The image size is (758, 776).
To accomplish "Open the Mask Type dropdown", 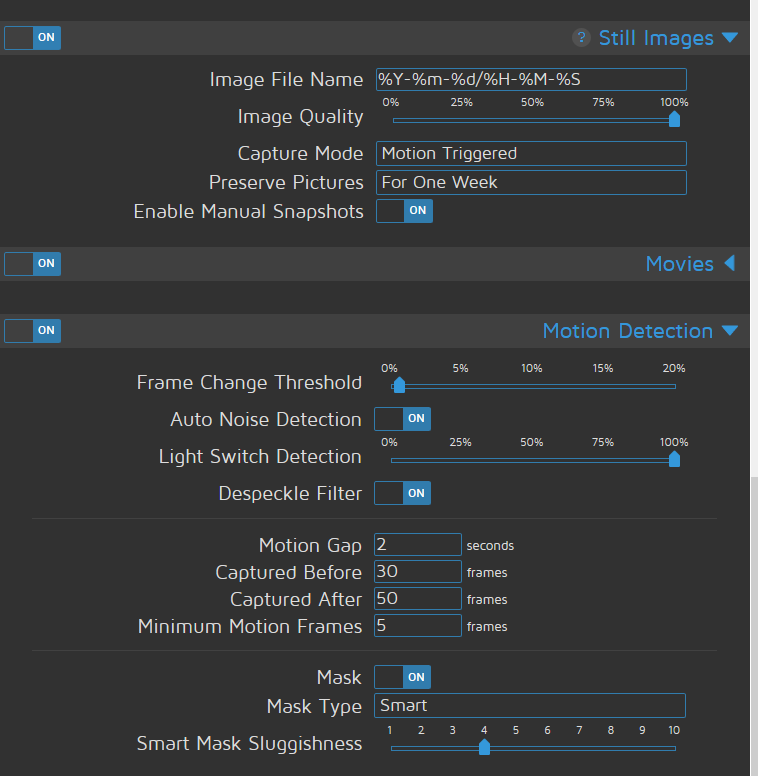I will coord(530,705).
